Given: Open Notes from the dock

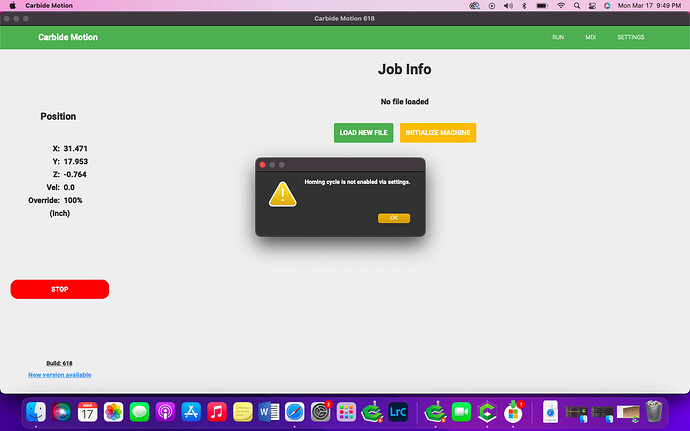Looking at the screenshot, I should (243, 412).
